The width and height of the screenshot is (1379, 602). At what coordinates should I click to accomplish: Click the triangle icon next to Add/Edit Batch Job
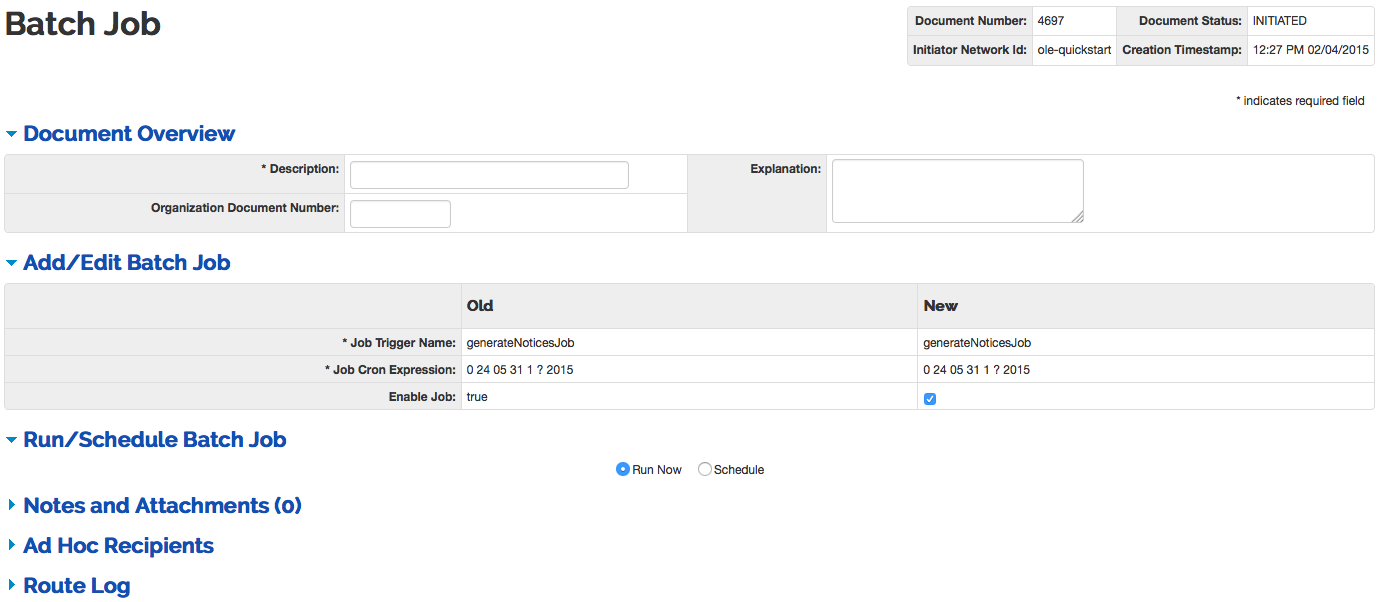point(12,263)
